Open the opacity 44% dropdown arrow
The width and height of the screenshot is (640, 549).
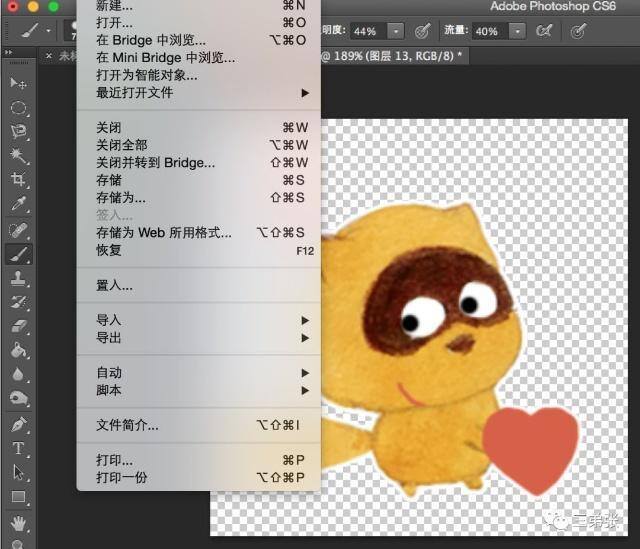tap(396, 31)
